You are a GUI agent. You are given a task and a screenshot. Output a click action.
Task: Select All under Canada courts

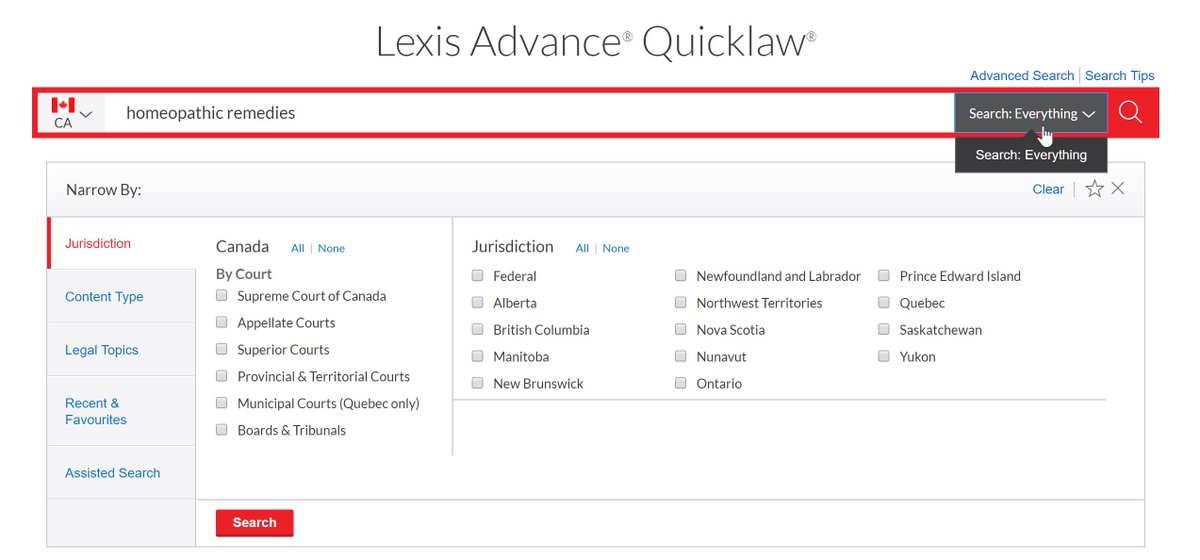coord(298,248)
